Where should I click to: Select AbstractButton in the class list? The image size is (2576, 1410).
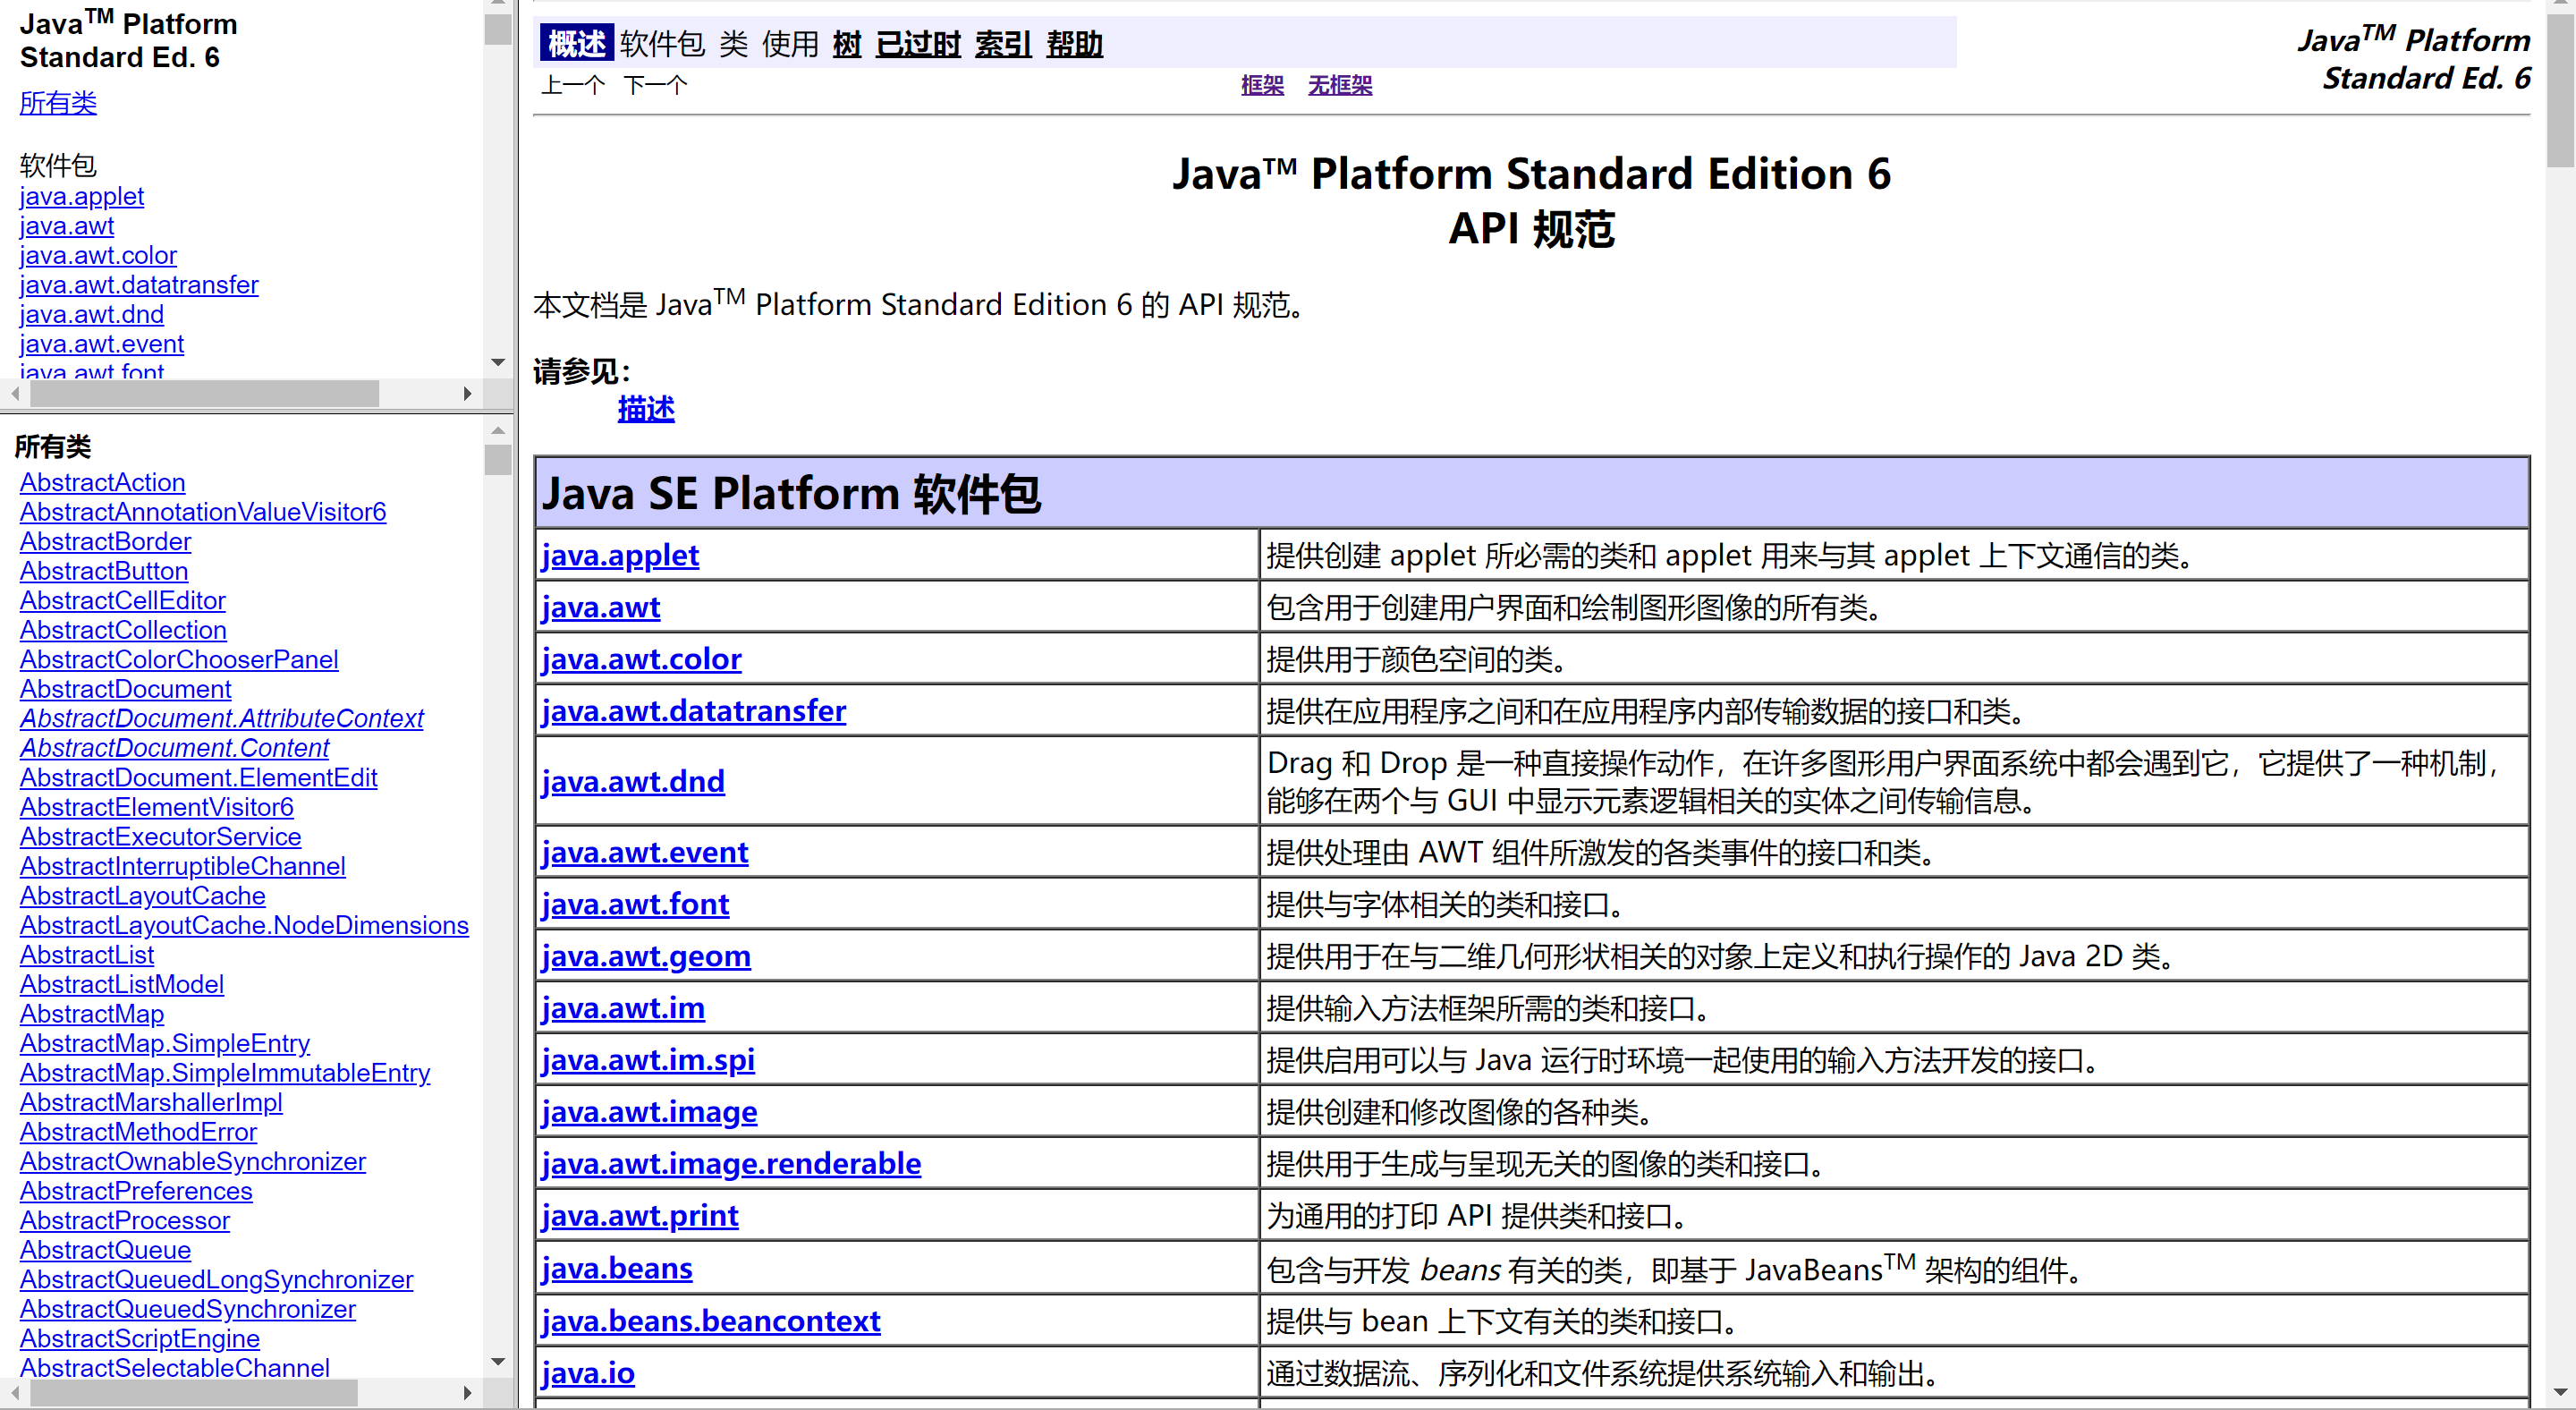[x=104, y=571]
